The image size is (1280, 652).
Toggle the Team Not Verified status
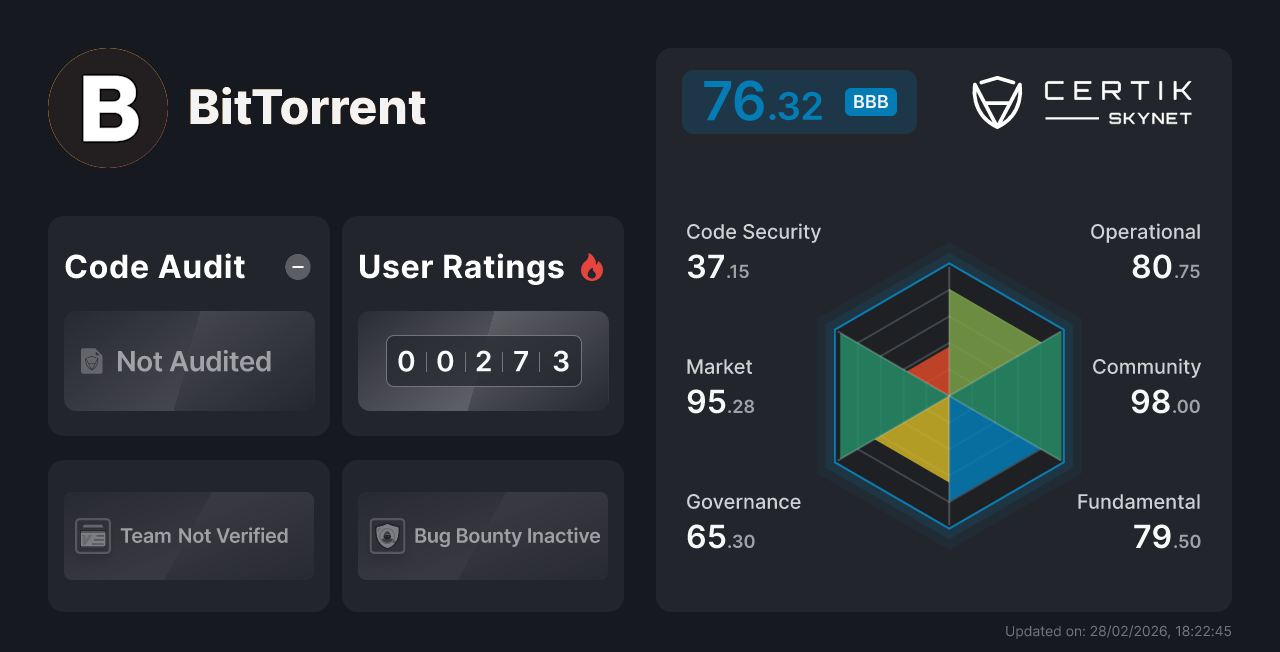pyautogui.click(x=188, y=536)
